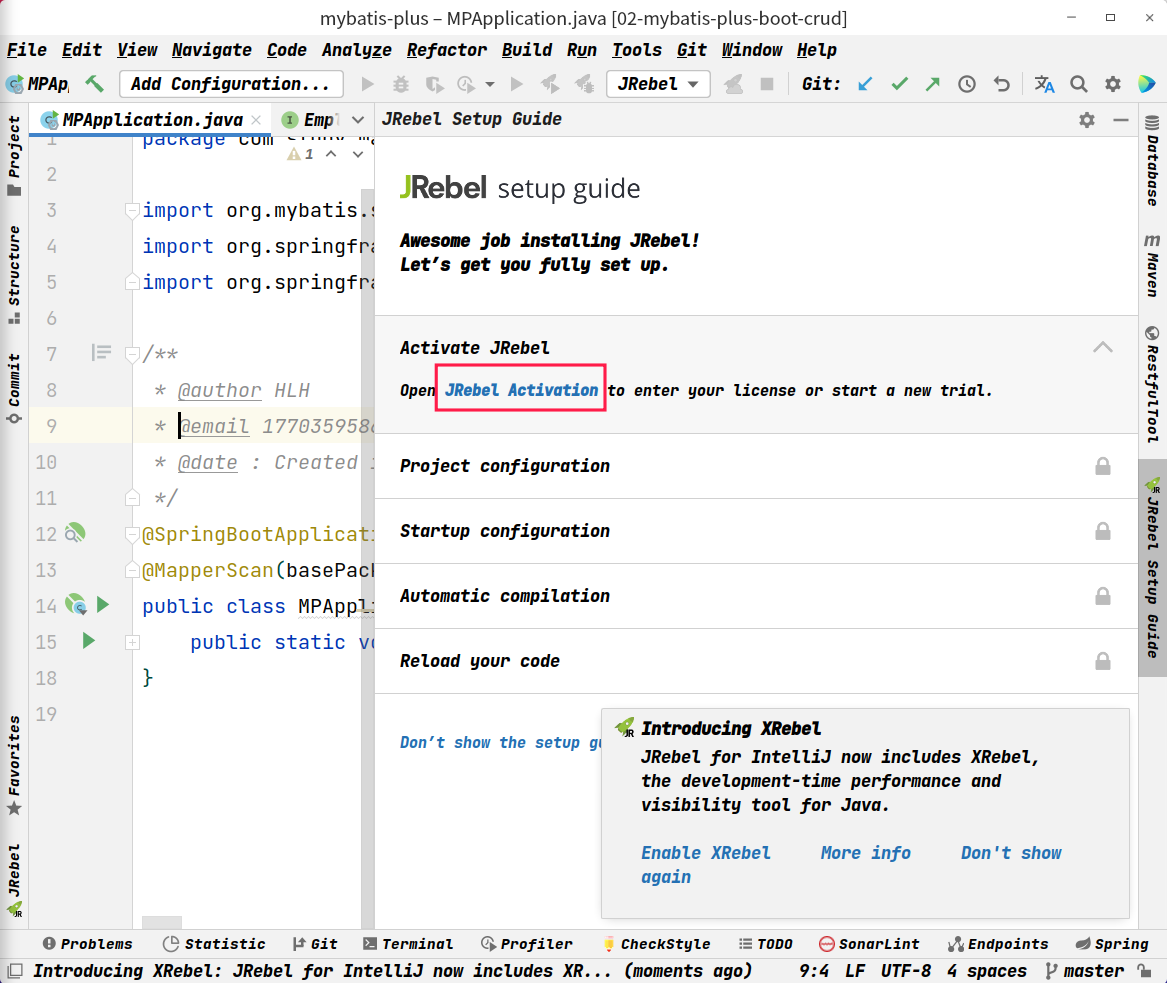Open the Tools menu

click(636, 50)
